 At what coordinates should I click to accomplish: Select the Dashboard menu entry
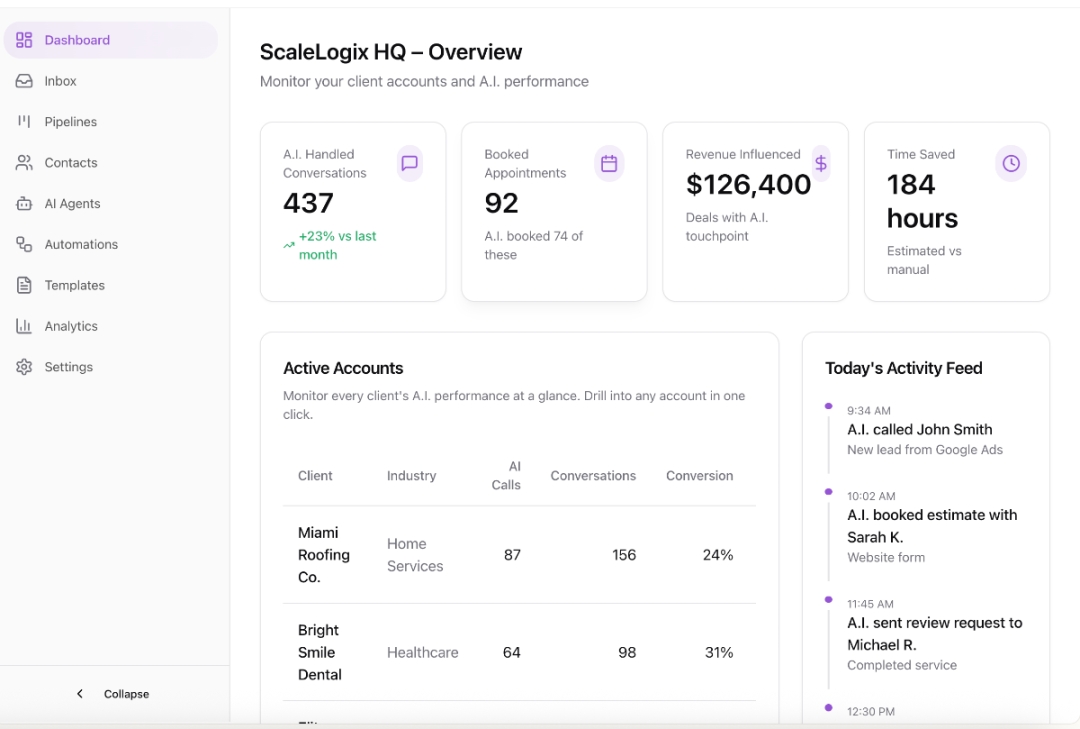(x=77, y=40)
